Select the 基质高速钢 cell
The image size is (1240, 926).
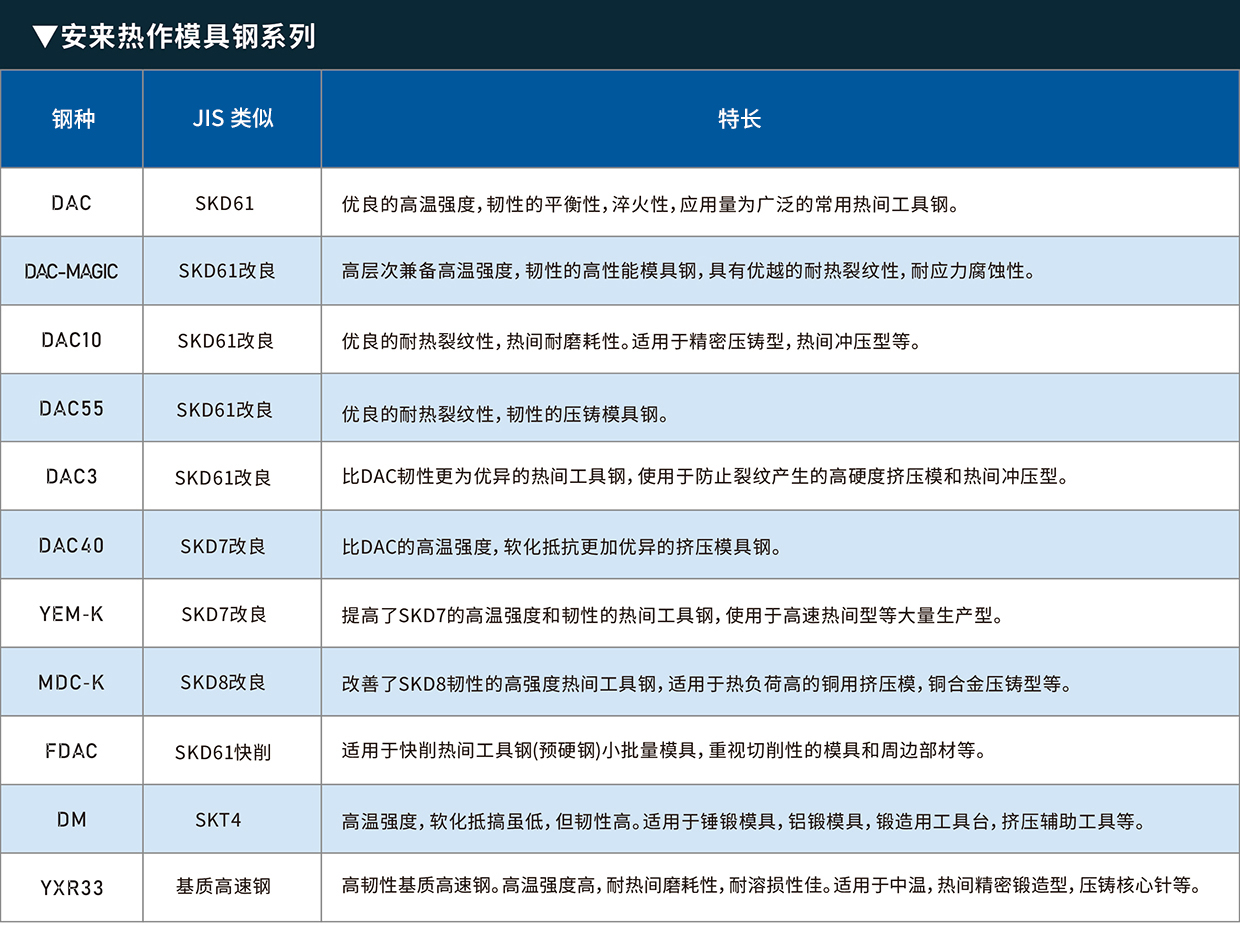click(232, 887)
